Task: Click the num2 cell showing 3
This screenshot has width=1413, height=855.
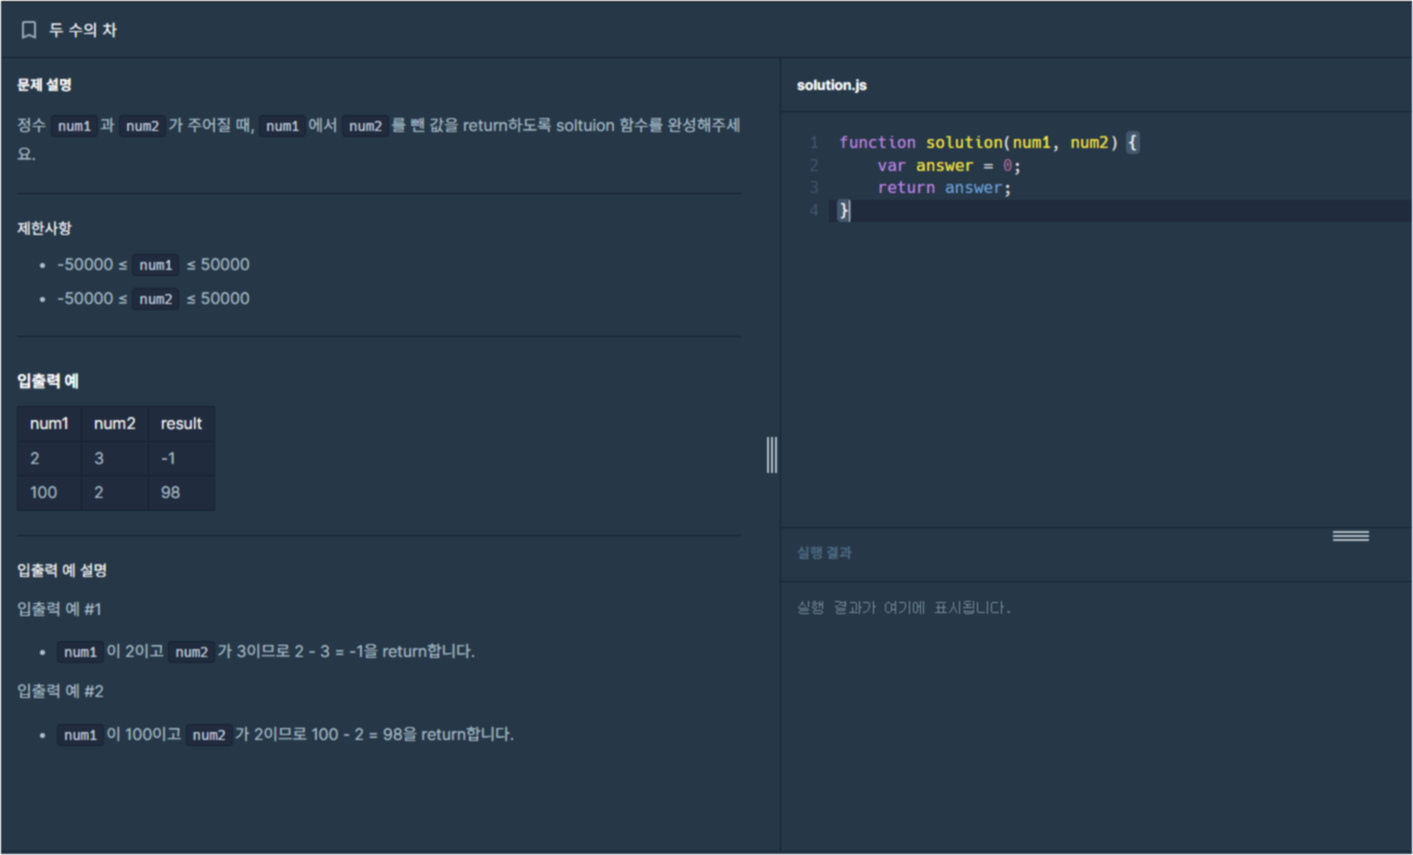Action: [x=115, y=458]
